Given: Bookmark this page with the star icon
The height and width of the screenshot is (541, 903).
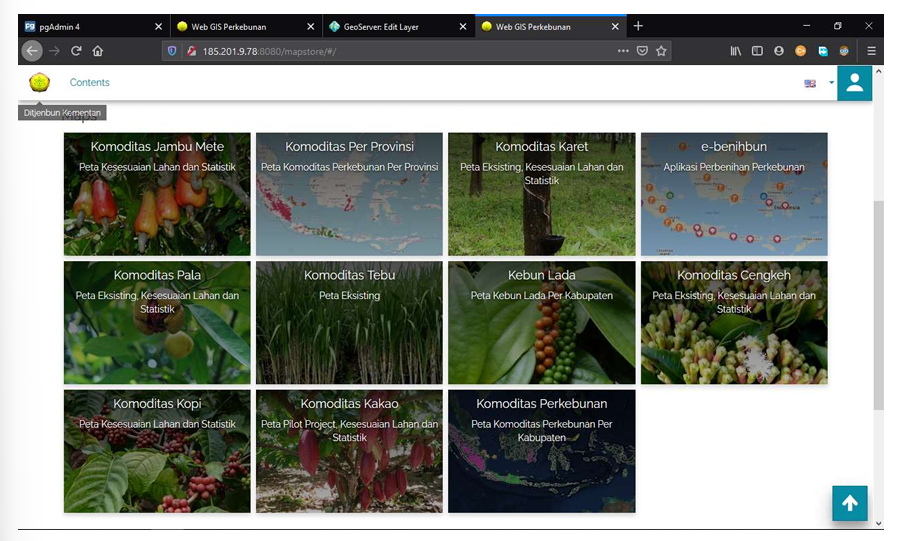Looking at the screenshot, I should 661,51.
